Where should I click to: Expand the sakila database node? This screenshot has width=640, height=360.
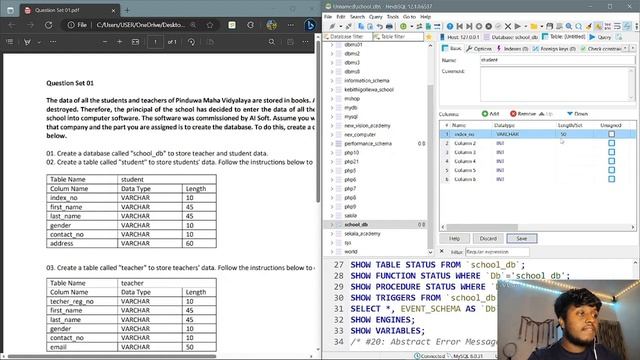tap(332, 216)
